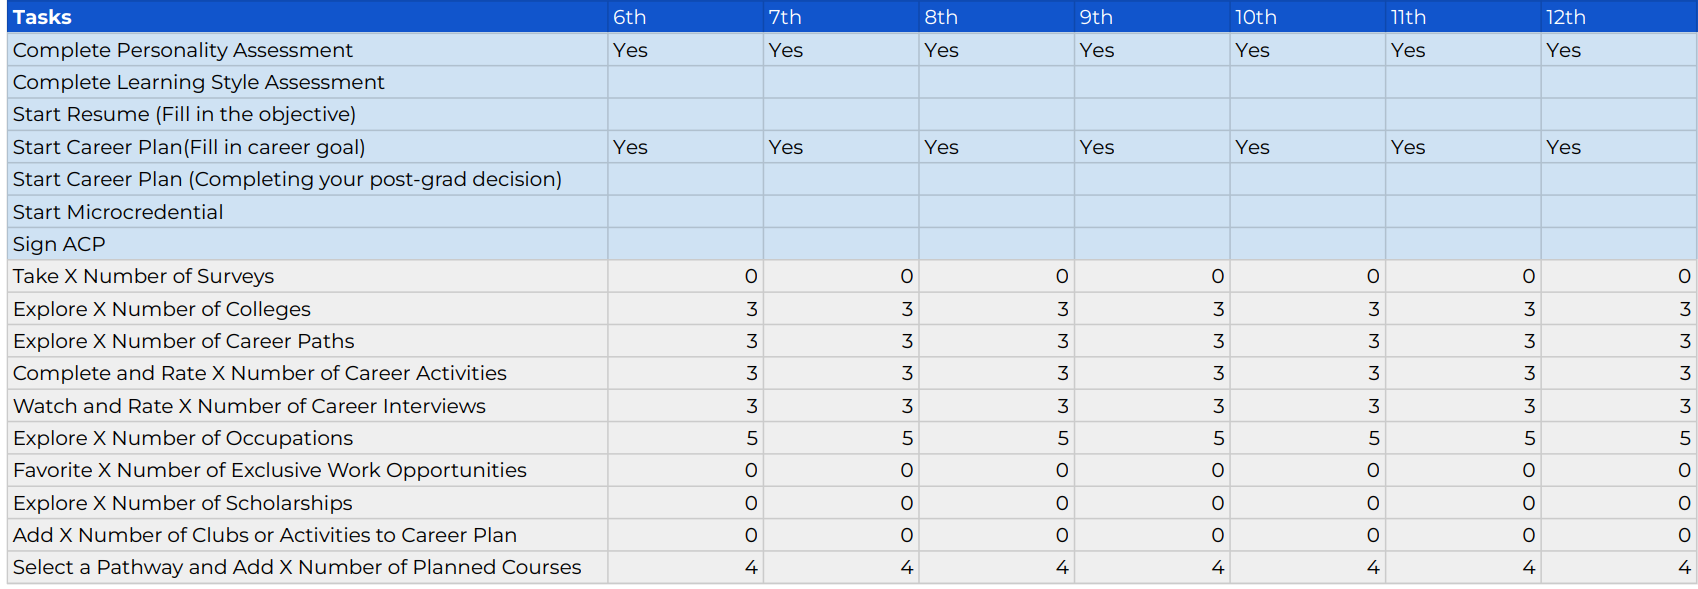Select the Favorite Exclusive Work Opportunities label
1698x589 pixels.
(270, 470)
